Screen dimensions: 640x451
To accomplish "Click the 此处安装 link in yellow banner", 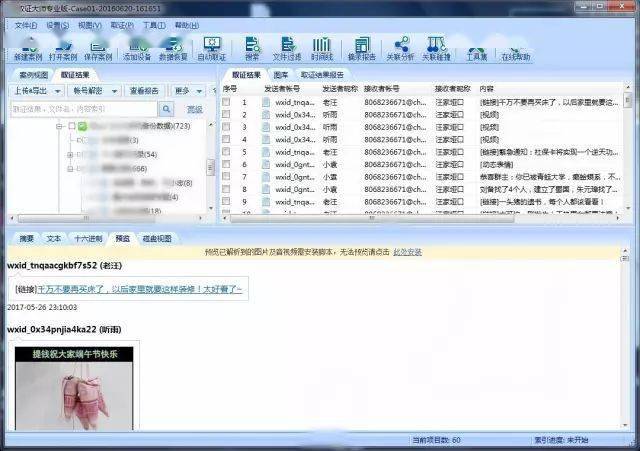I will 407,252.
